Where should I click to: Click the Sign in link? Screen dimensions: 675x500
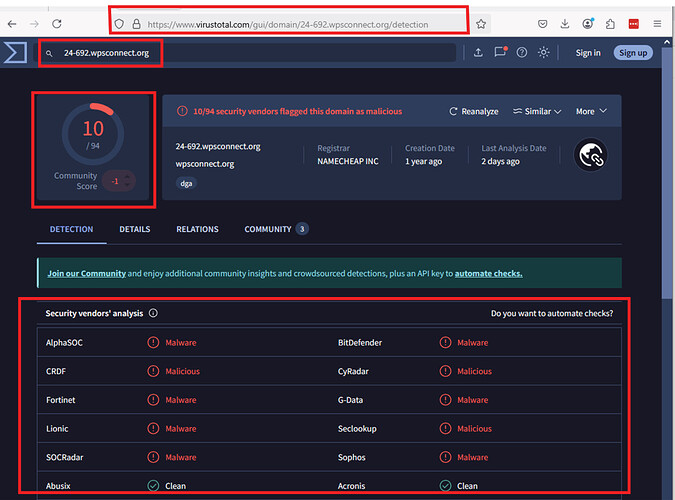point(588,53)
